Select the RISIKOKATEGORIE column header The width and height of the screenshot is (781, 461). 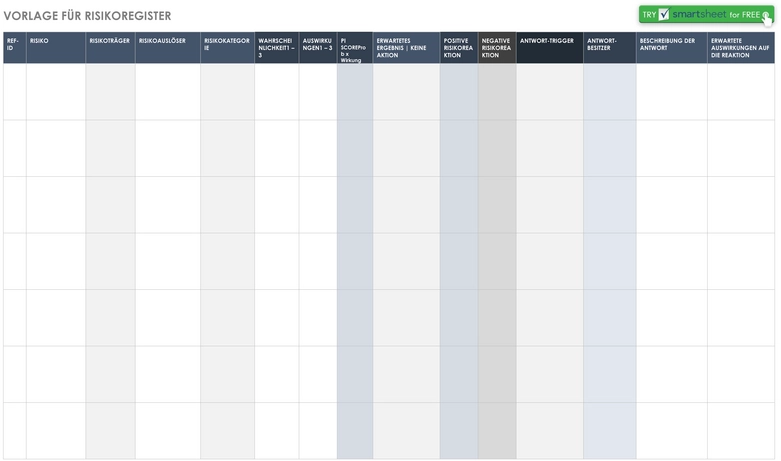pos(228,48)
